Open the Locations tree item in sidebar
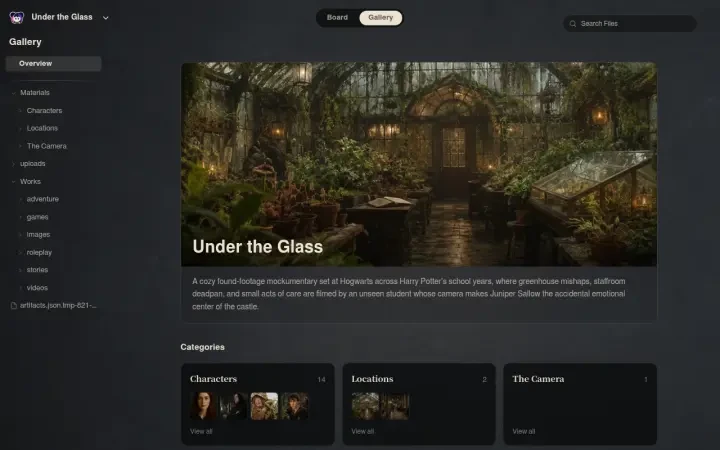Image resolution: width=720 pixels, height=450 pixels. point(42,128)
